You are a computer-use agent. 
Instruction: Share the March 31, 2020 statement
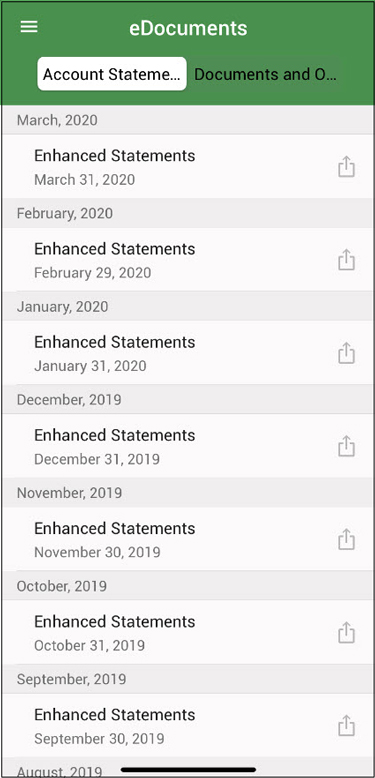click(346, 167)
